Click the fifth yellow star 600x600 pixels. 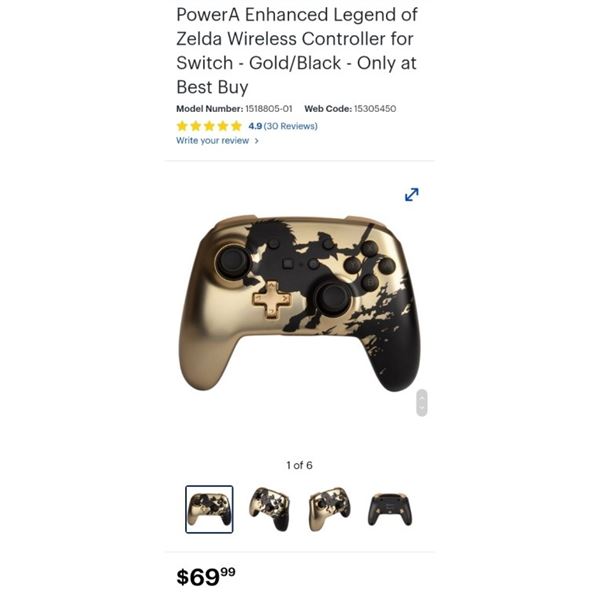tap(236, 126)
